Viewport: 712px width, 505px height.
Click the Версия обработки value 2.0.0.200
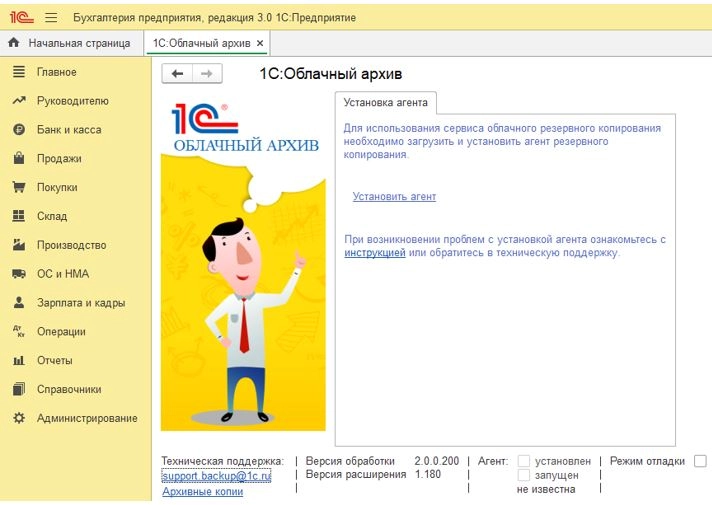(436, 461)
